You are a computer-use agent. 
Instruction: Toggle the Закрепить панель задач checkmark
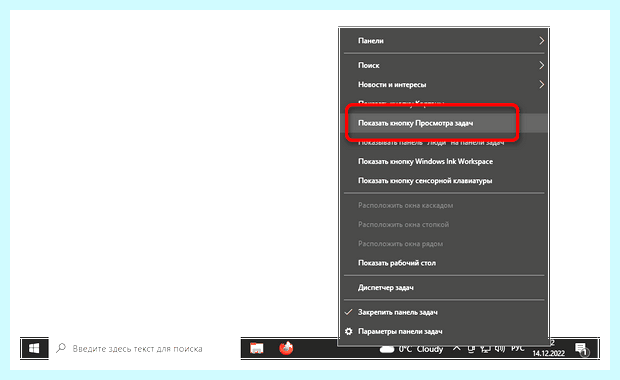[348, 312]
